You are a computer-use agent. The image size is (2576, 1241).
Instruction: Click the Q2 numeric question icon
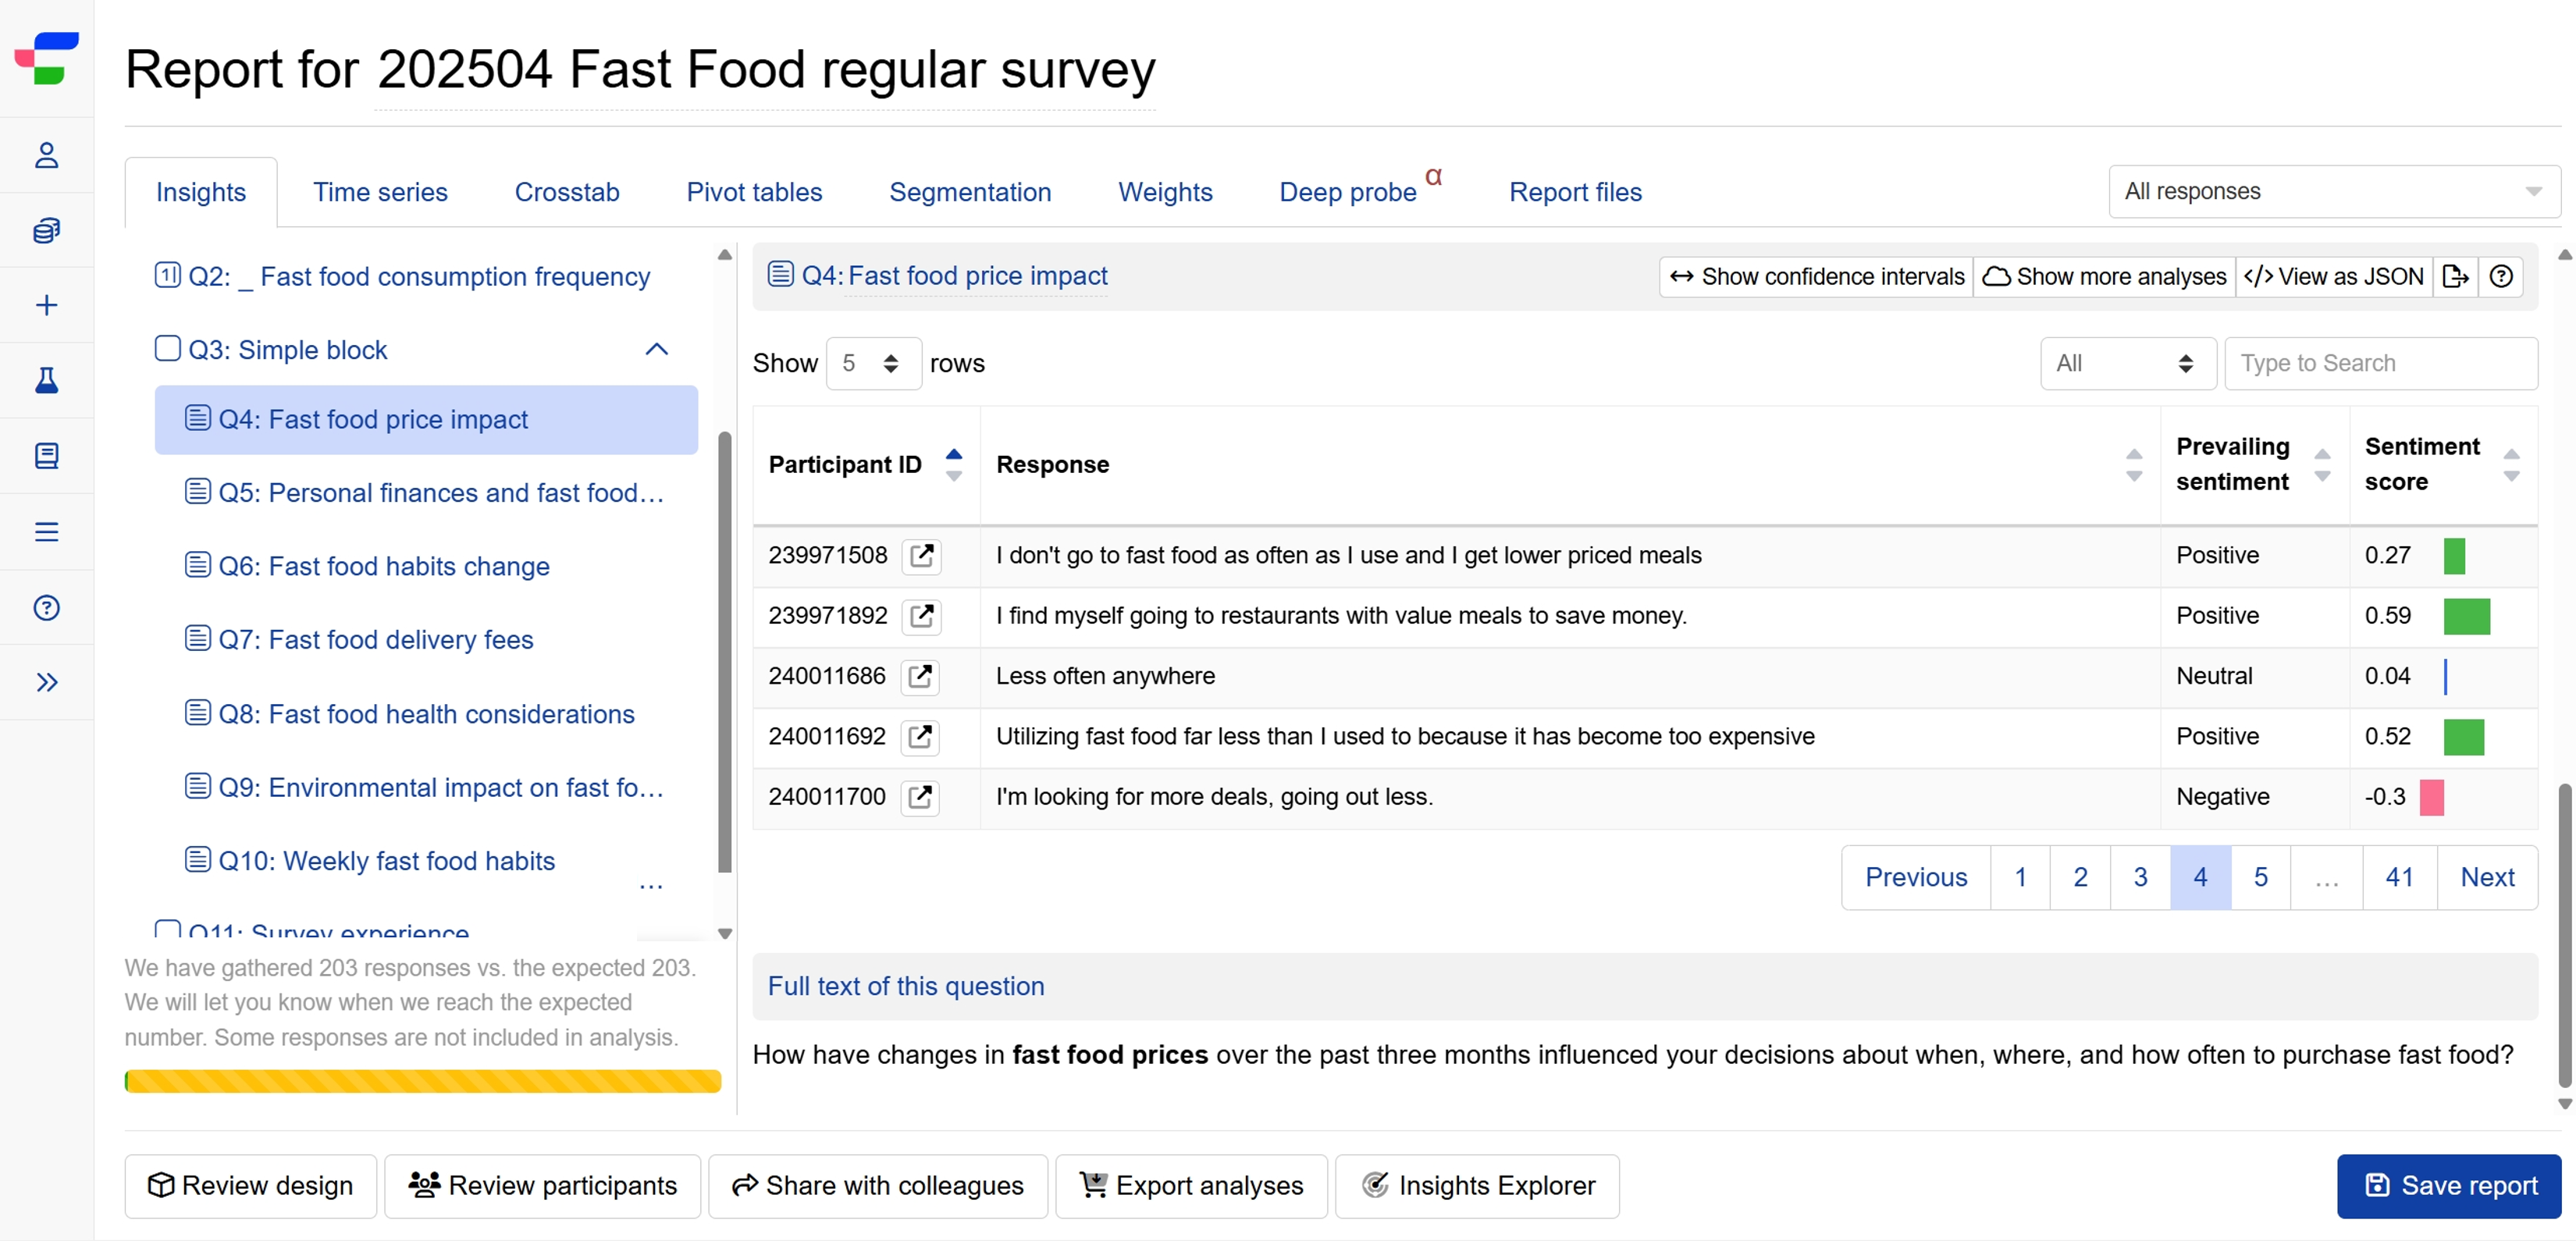tap(167, 274)
